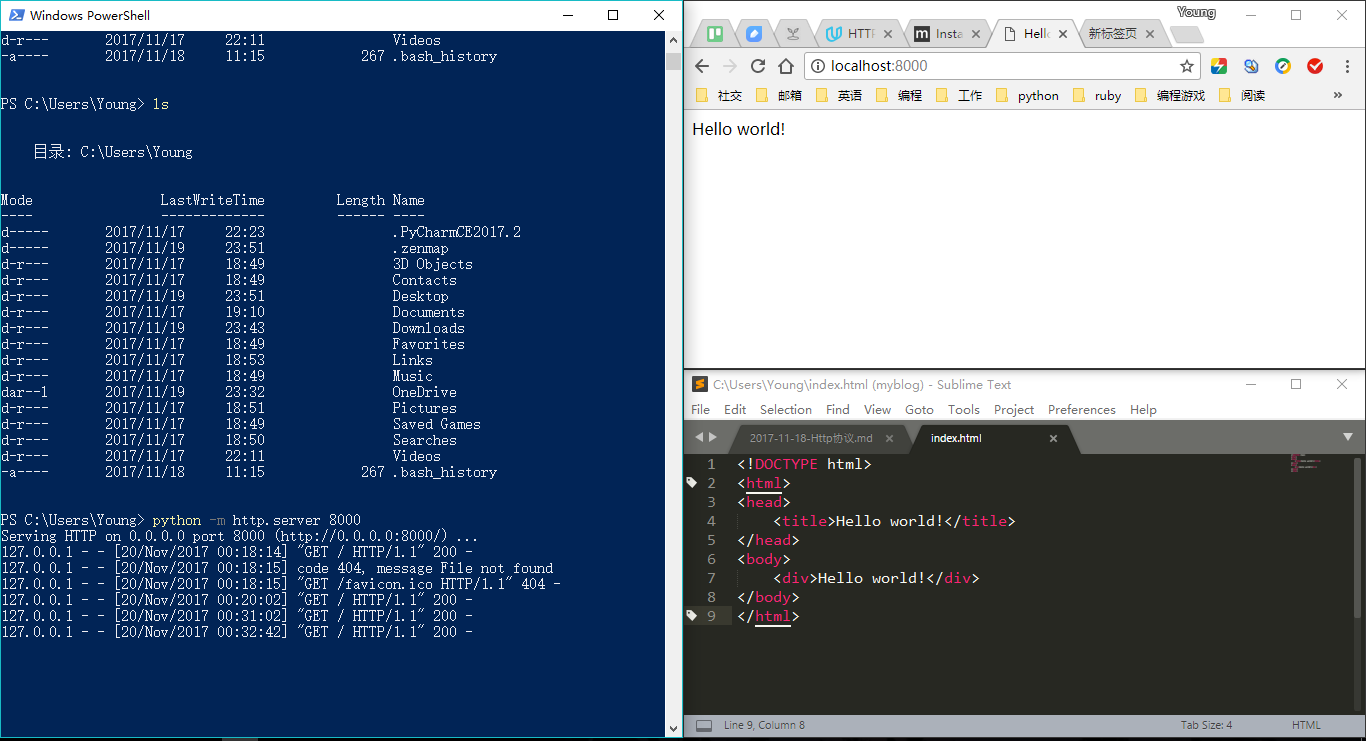This screenshot has width=1366, height=741.
Task: Open Sublime Text Find menu
Action: click(838, 409)
